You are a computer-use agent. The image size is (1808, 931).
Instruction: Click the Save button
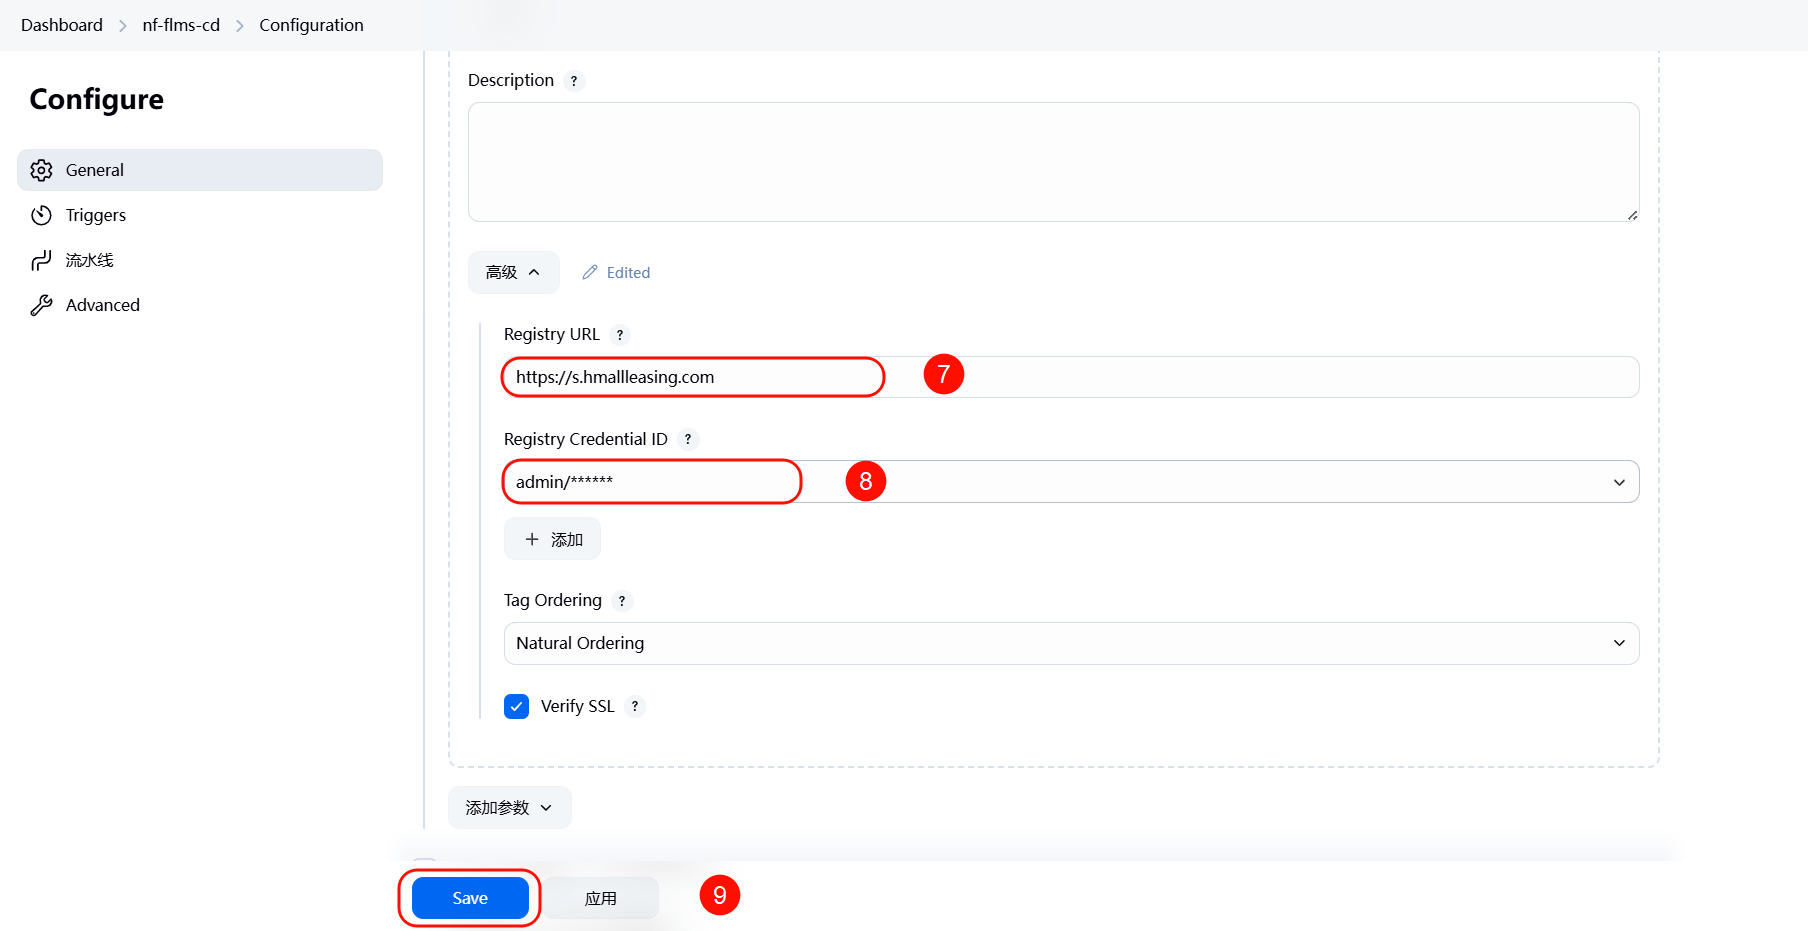point(470,898)
